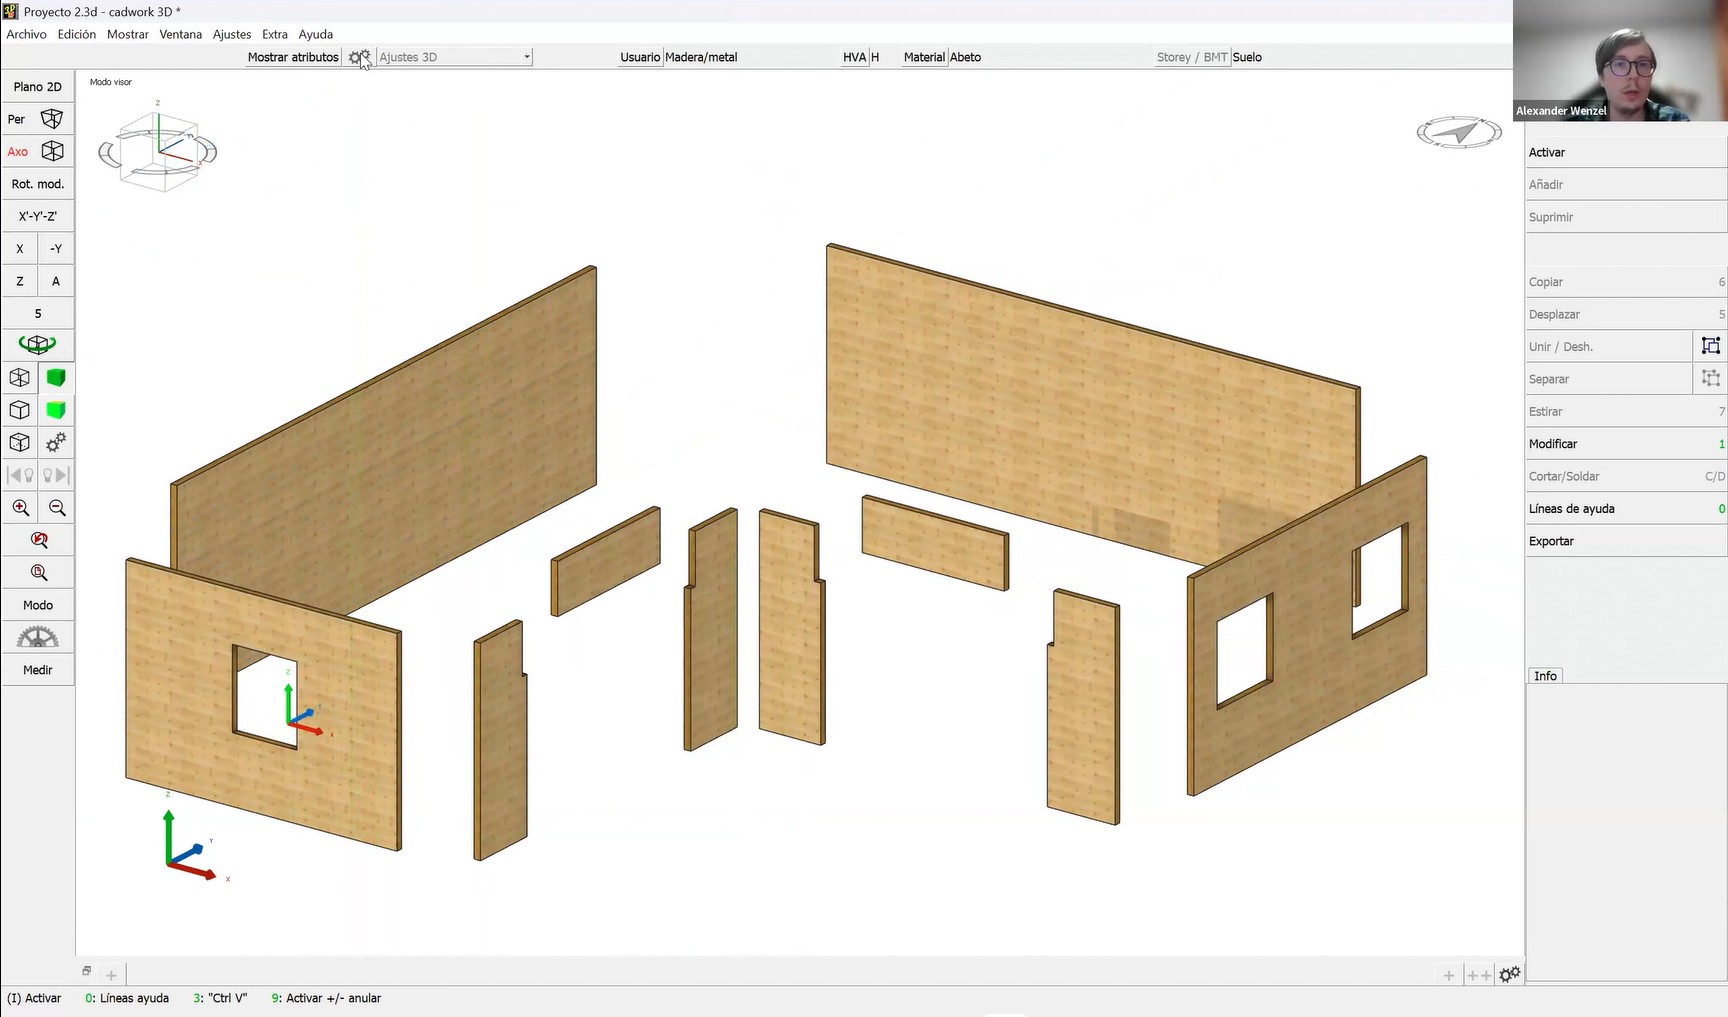The image size is (1728, 1017).
Task: Click Mostrar atributos in the top bar
Action: pos(293,58)
